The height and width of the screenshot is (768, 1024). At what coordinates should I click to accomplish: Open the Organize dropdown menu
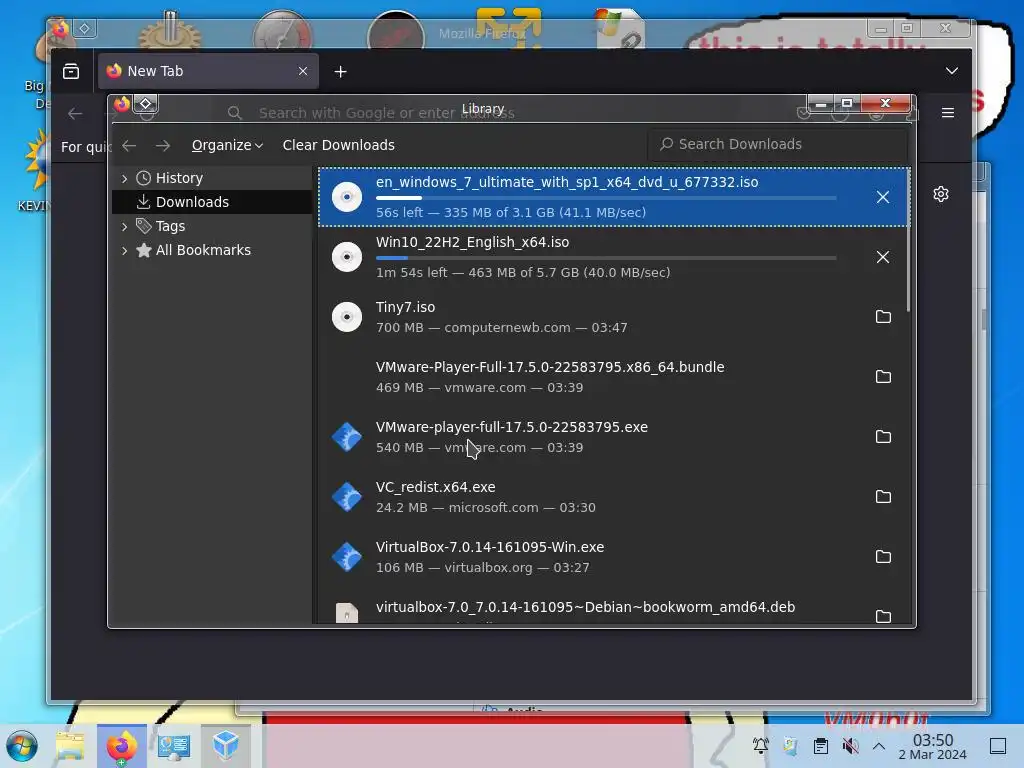coord(227,146)
